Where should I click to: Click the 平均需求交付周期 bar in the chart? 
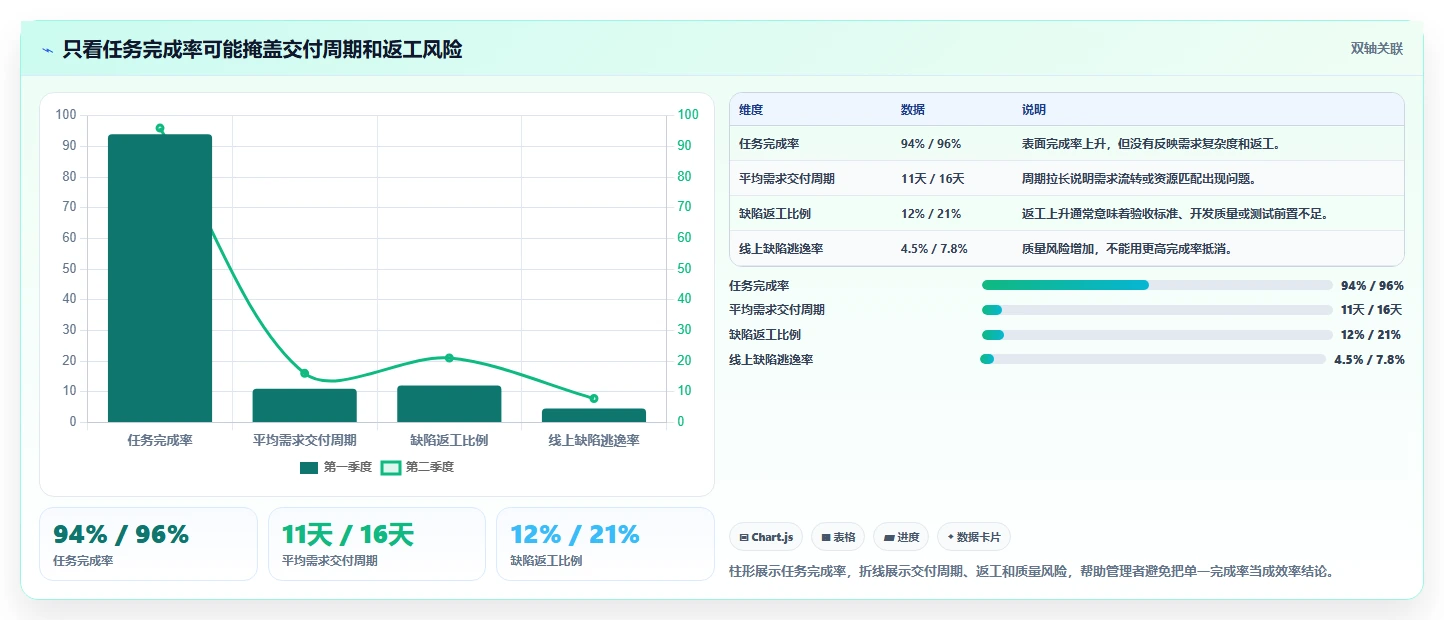point(305,405)
